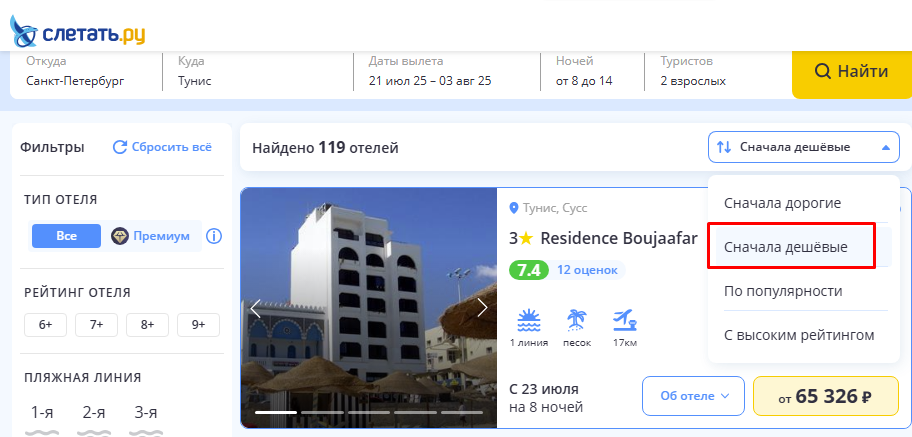Select the Все hotel type toggle
This screenshot has height=437, width=912.
(66, 236)
